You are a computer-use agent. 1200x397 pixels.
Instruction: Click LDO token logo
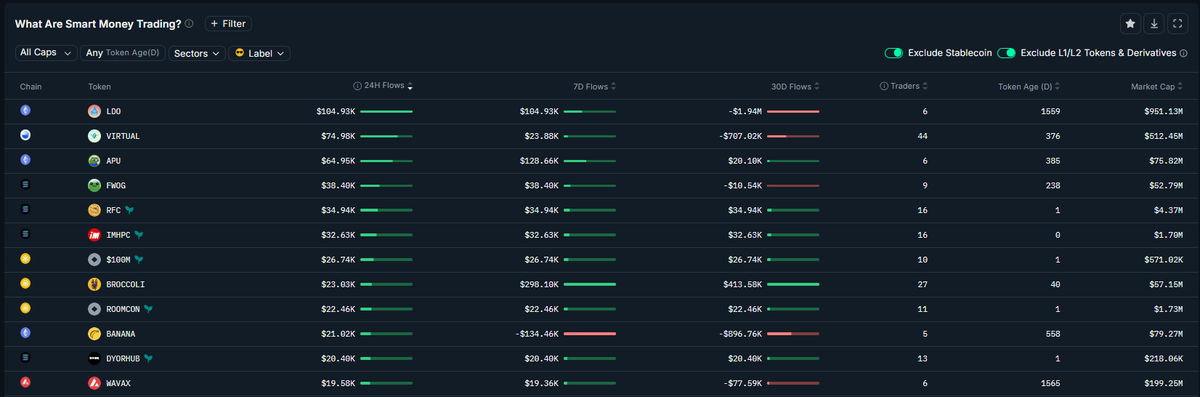(x=94, y=111)
